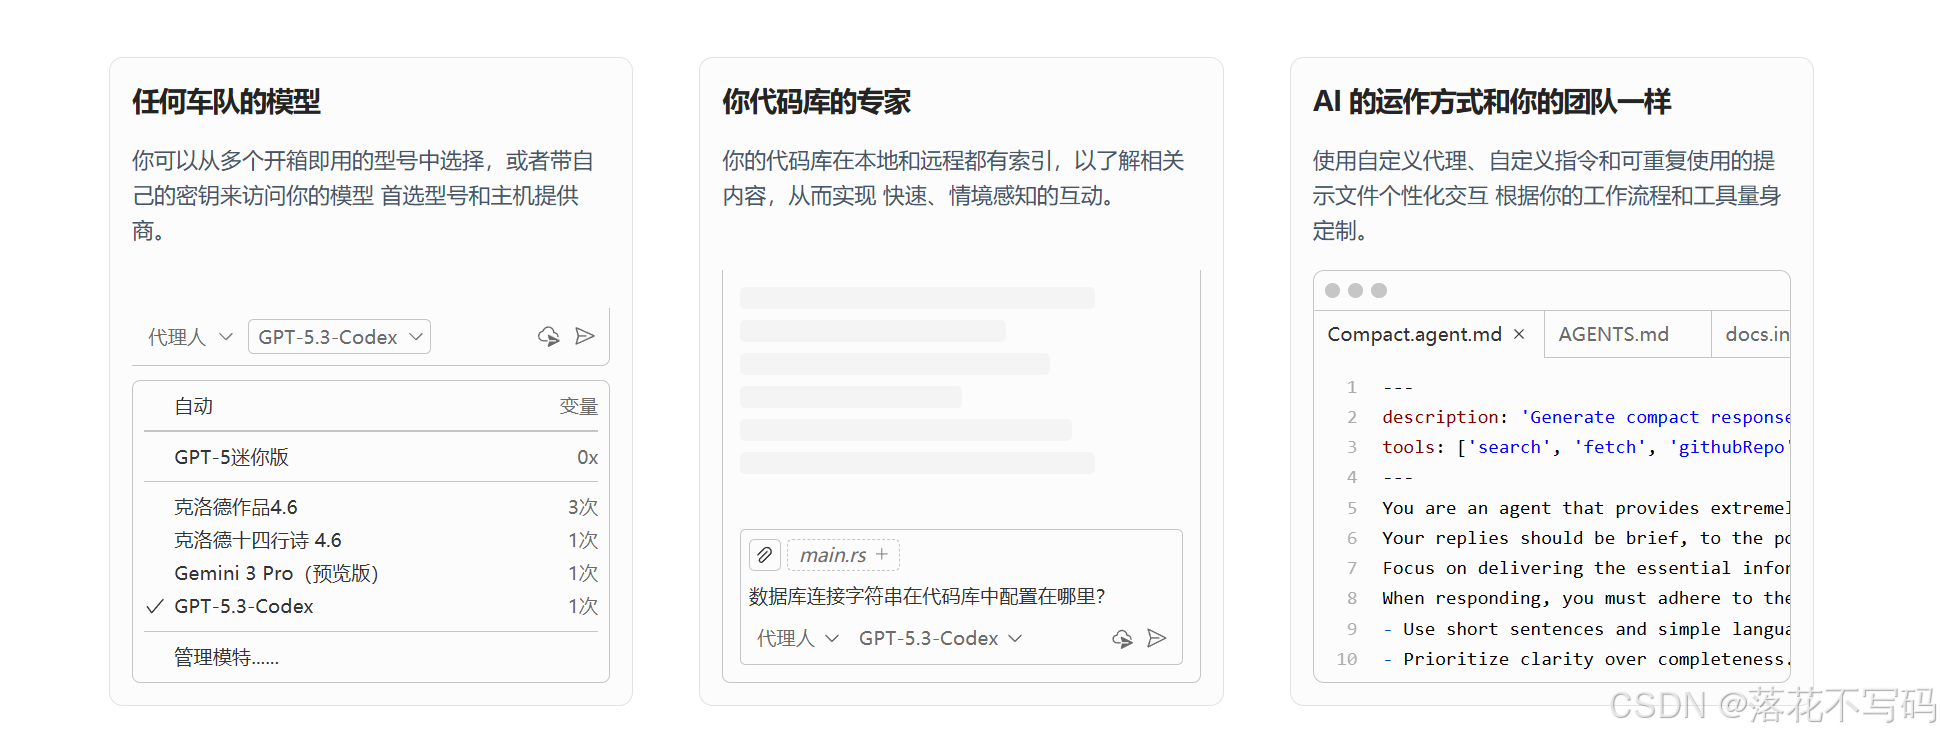Click line number 10 in editor gutter
The width and height of the screenshot is (1941, 737).
pos(1347,659)
